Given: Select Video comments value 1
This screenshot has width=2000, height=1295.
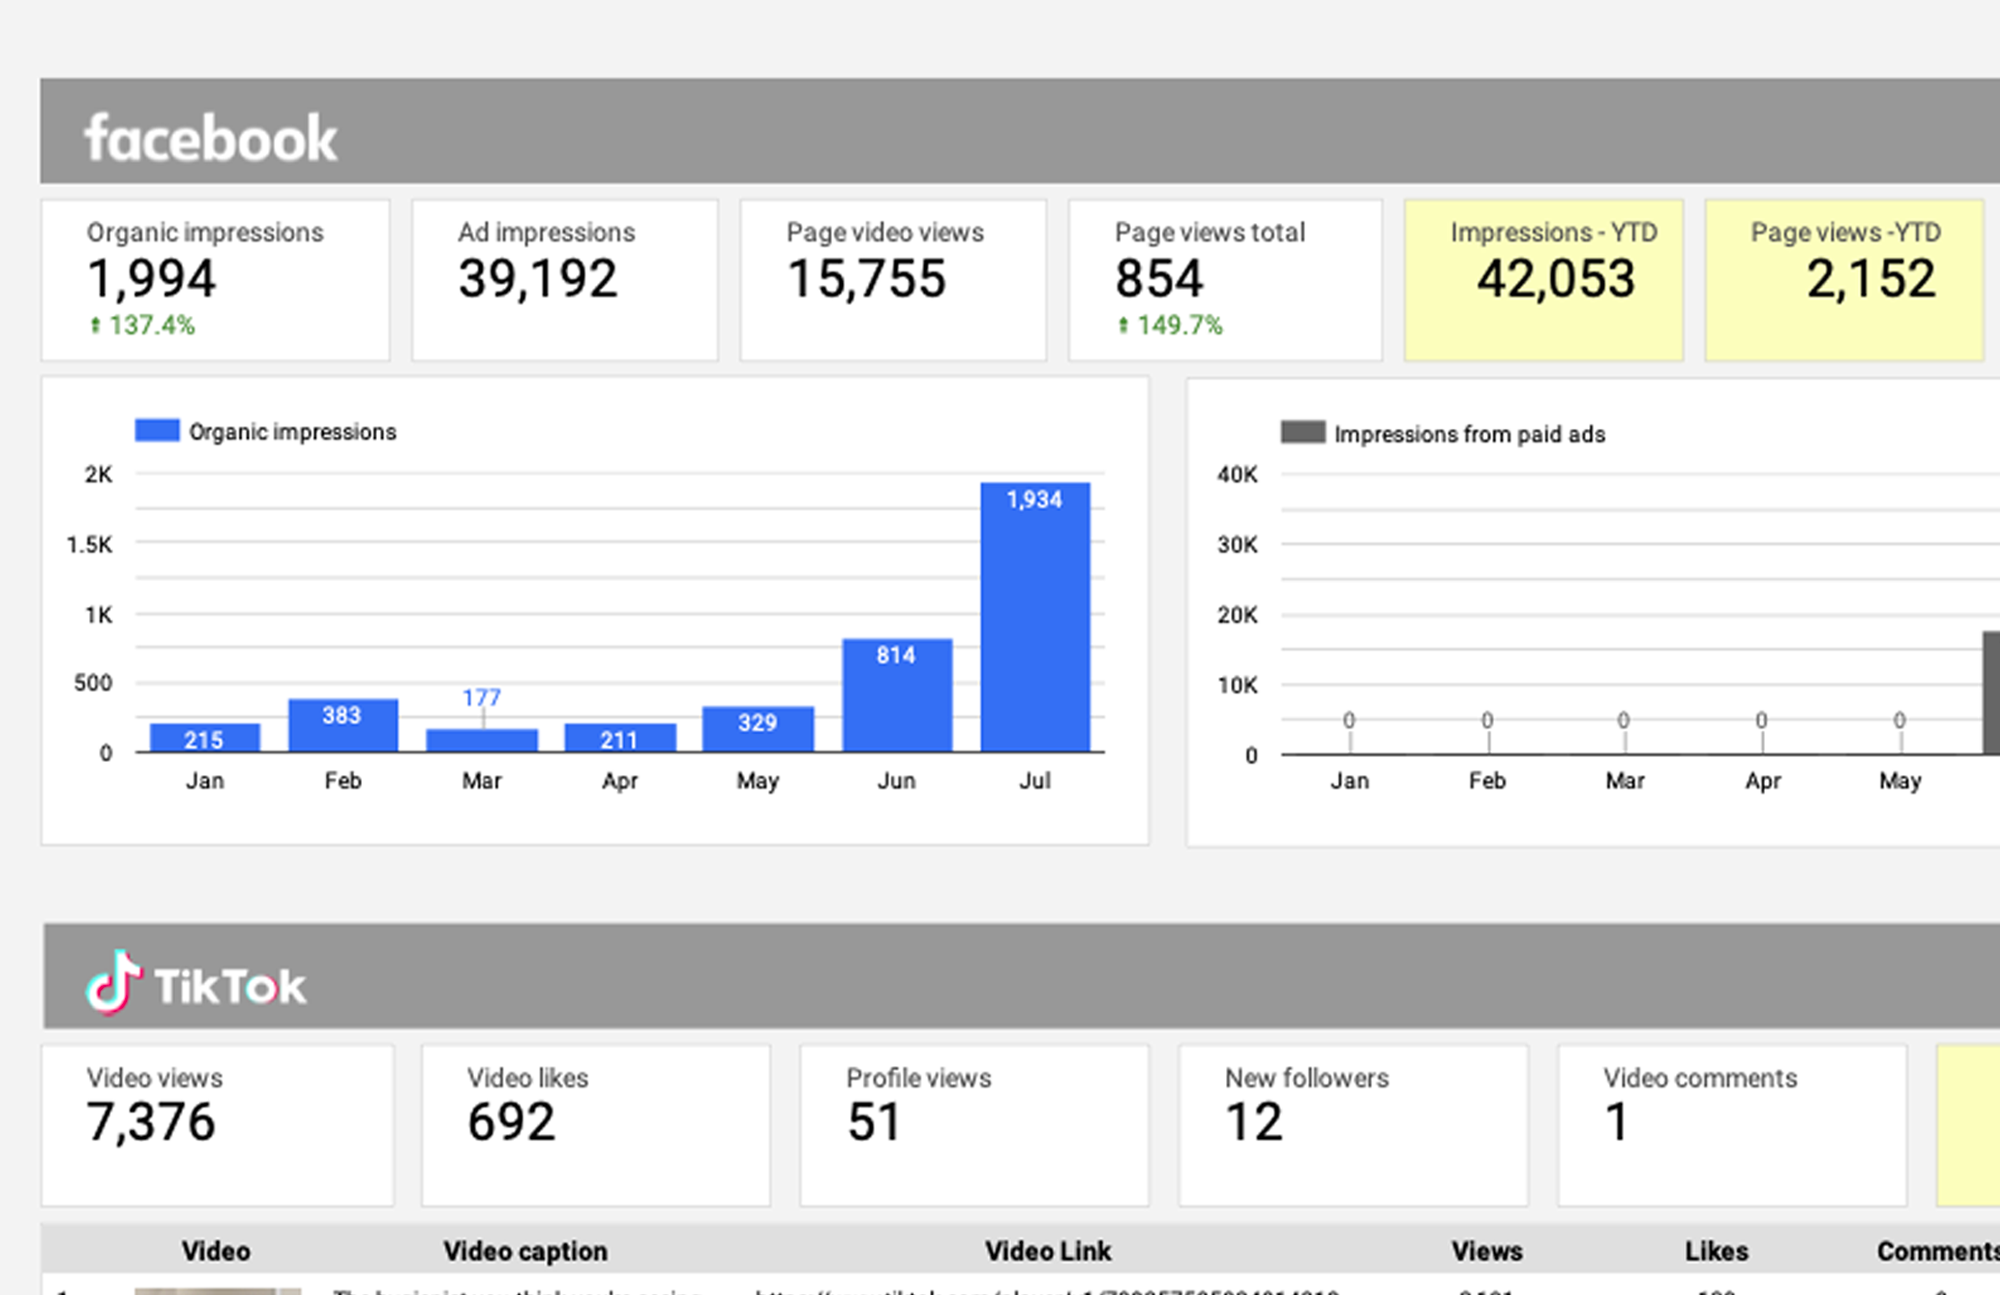Looking at the screenshot, I should pyautogui.click(x=1617, y=1122).
